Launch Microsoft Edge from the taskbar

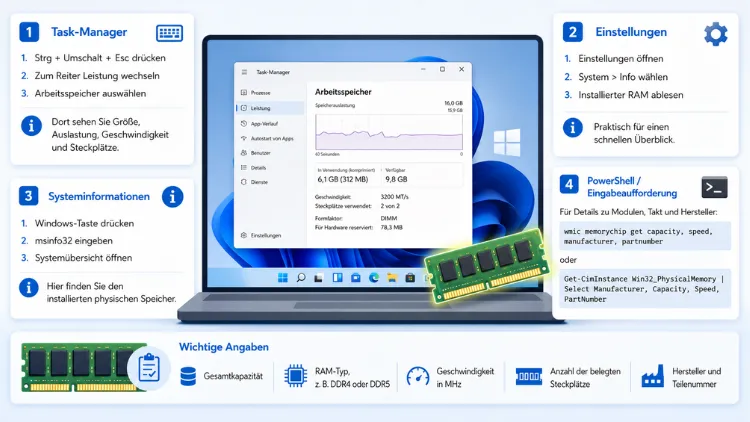coord(374,278)
